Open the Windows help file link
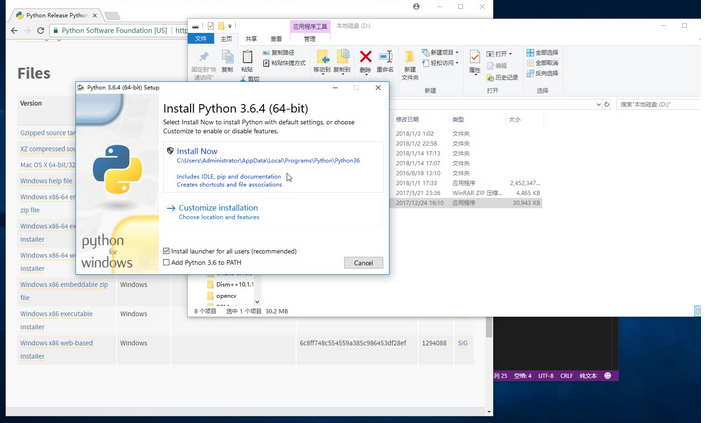The width and height of the screenshot is (705, 423). [x=46, y=181]
